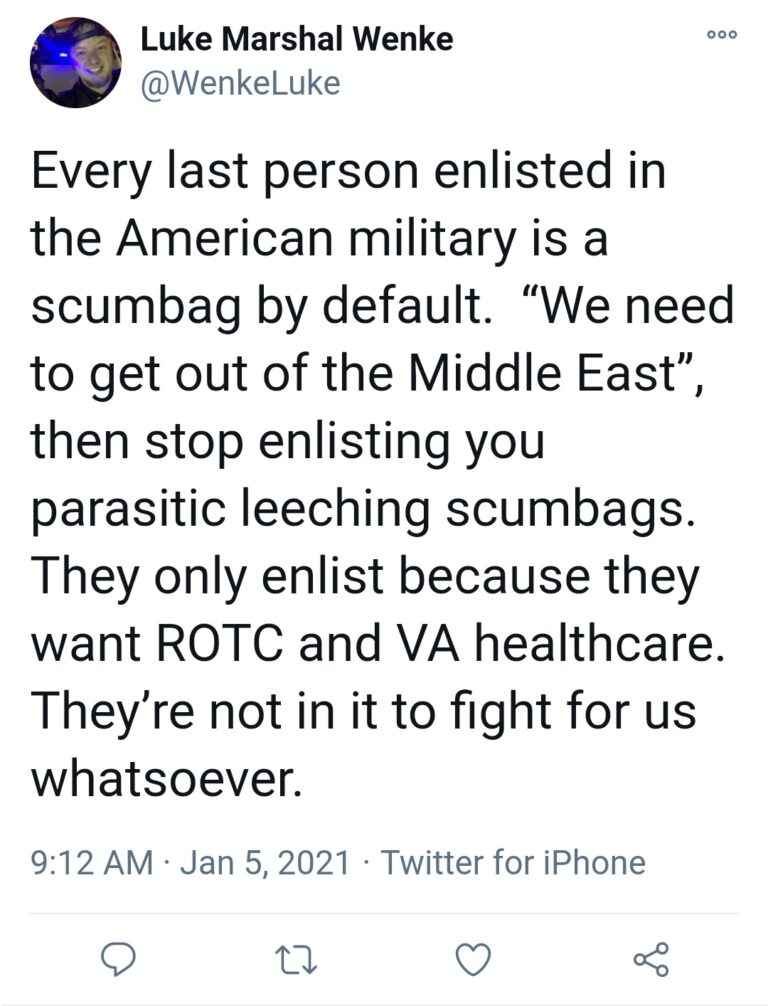Open the Twitter for iPhone source link
Viewport: 768px width, 1006px height.
click(x=513, y=862)
